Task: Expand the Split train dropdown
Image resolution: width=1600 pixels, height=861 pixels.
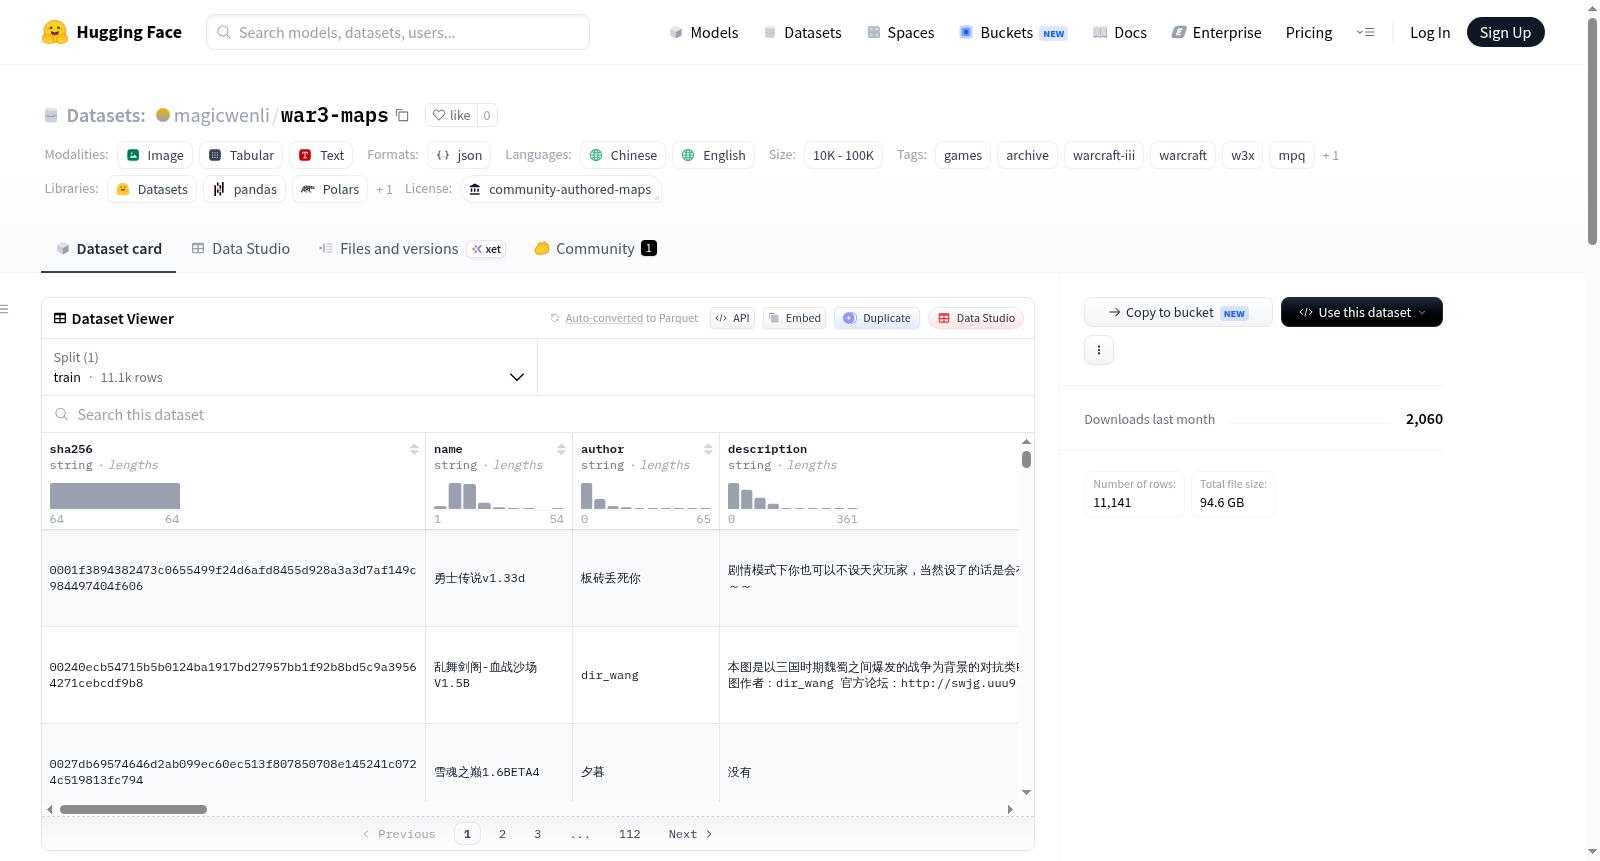Action: (x=289, y=367)
